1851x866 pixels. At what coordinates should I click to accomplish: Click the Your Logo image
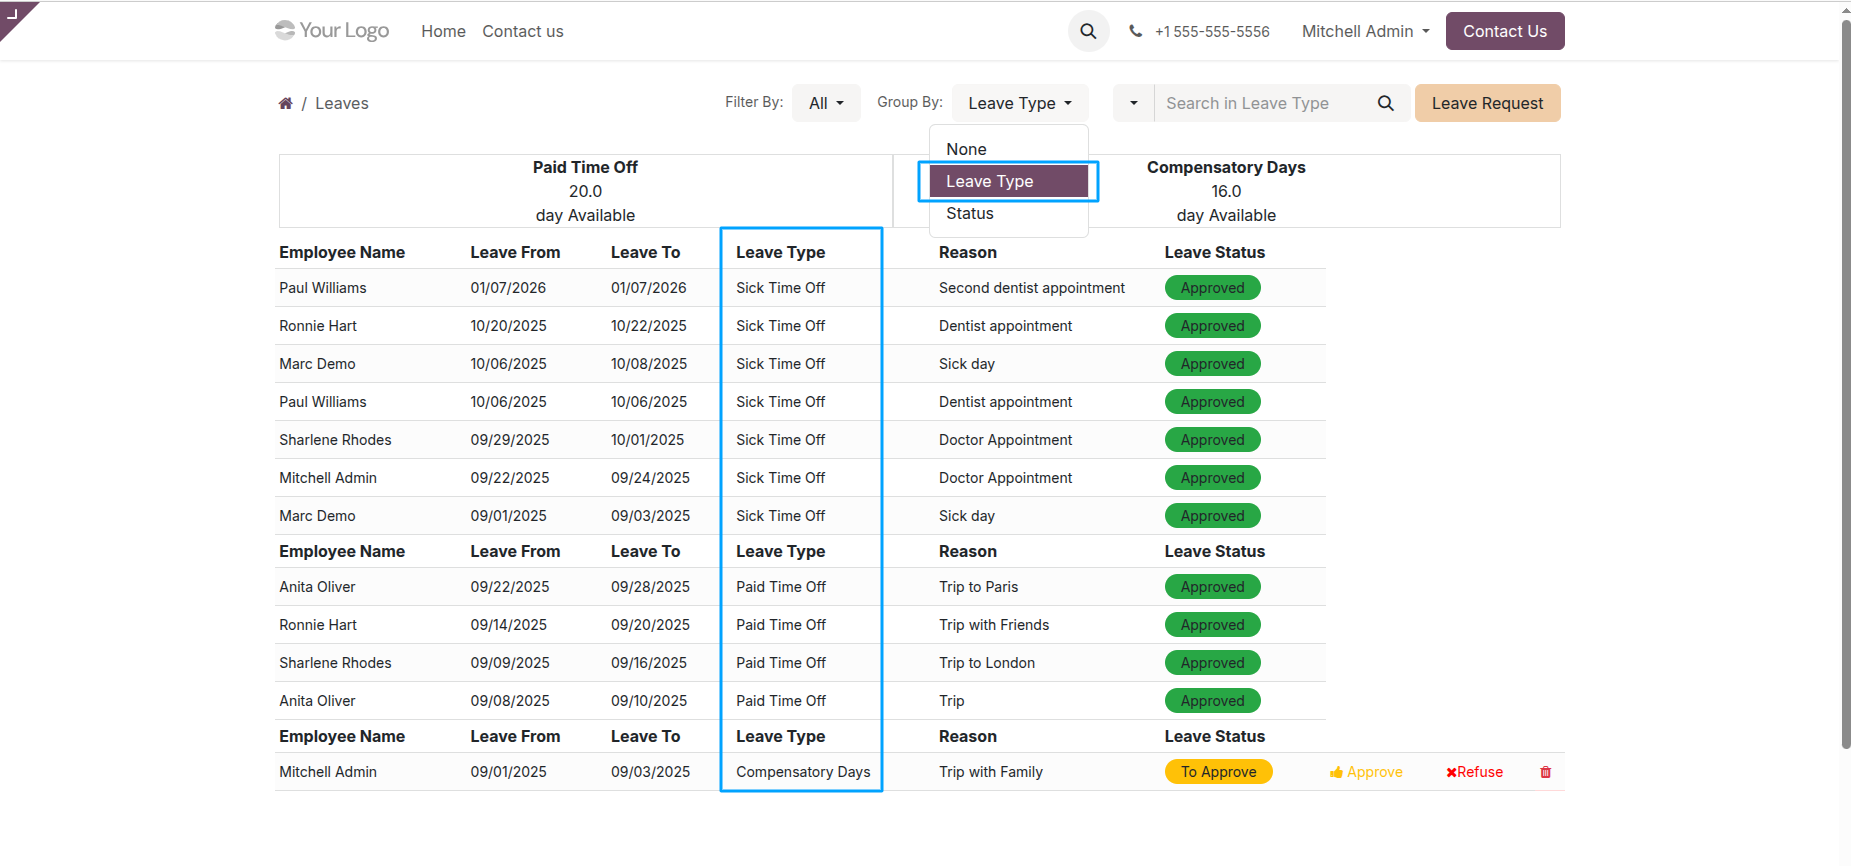[332, 31]
